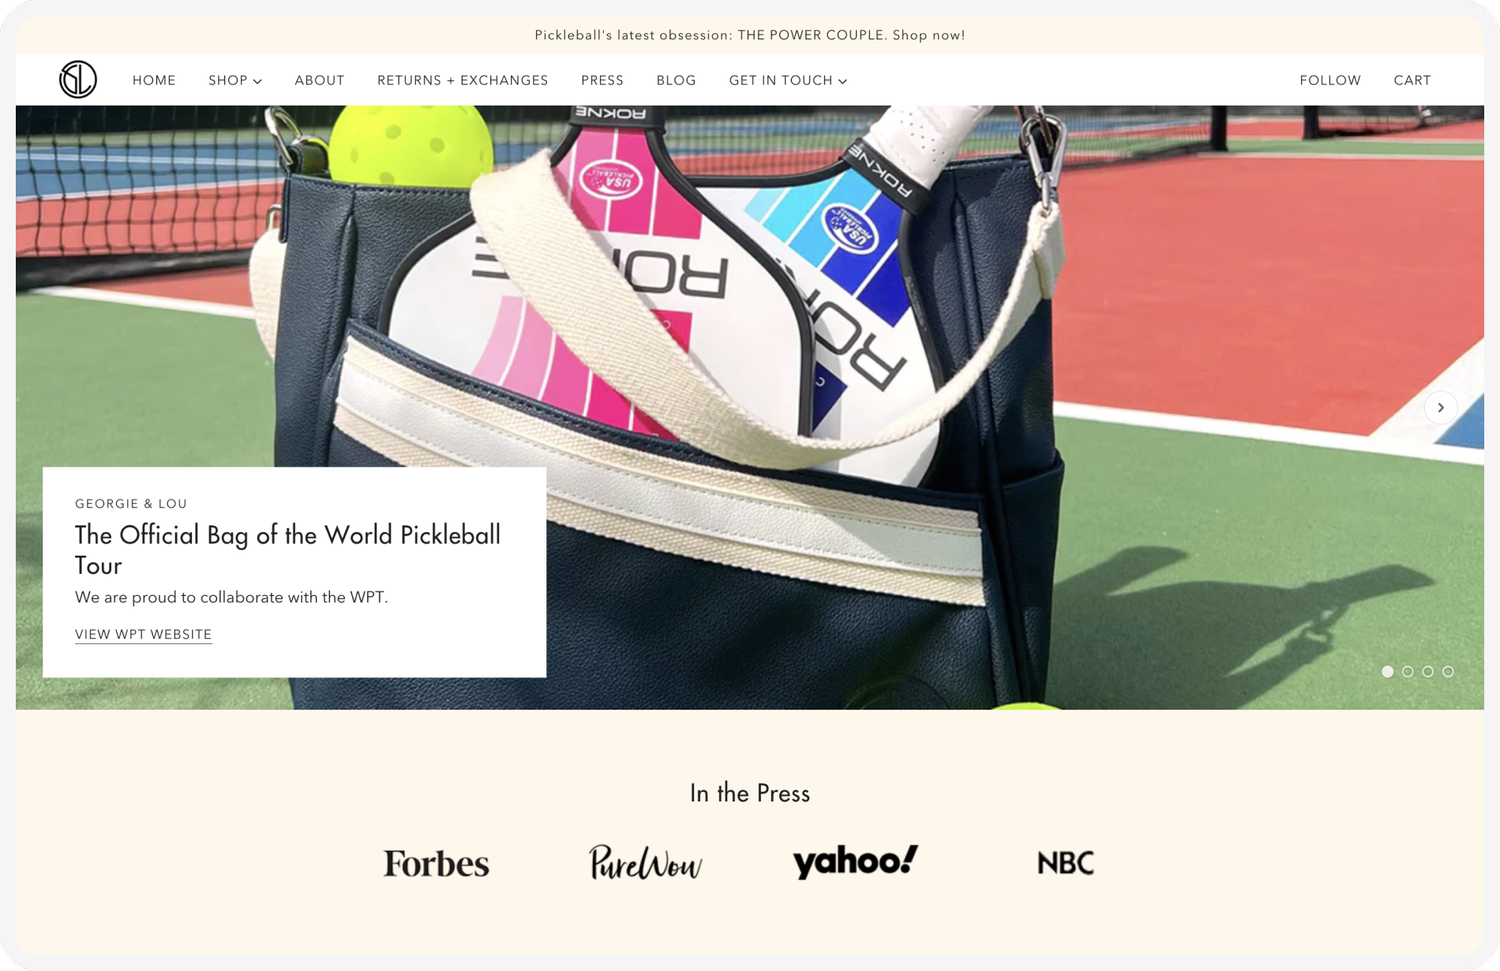The height and width of the screenshot is (971, 1500).
Task: Follow the VIEW WPT WEBSITE link
Action: [143, 634]
